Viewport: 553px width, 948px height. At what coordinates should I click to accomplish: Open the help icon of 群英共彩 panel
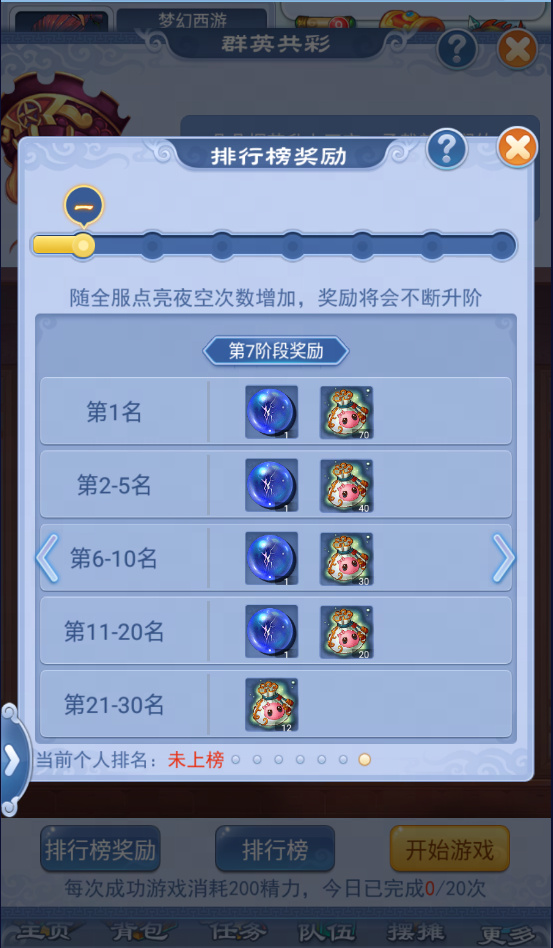[x=457, y=48]
